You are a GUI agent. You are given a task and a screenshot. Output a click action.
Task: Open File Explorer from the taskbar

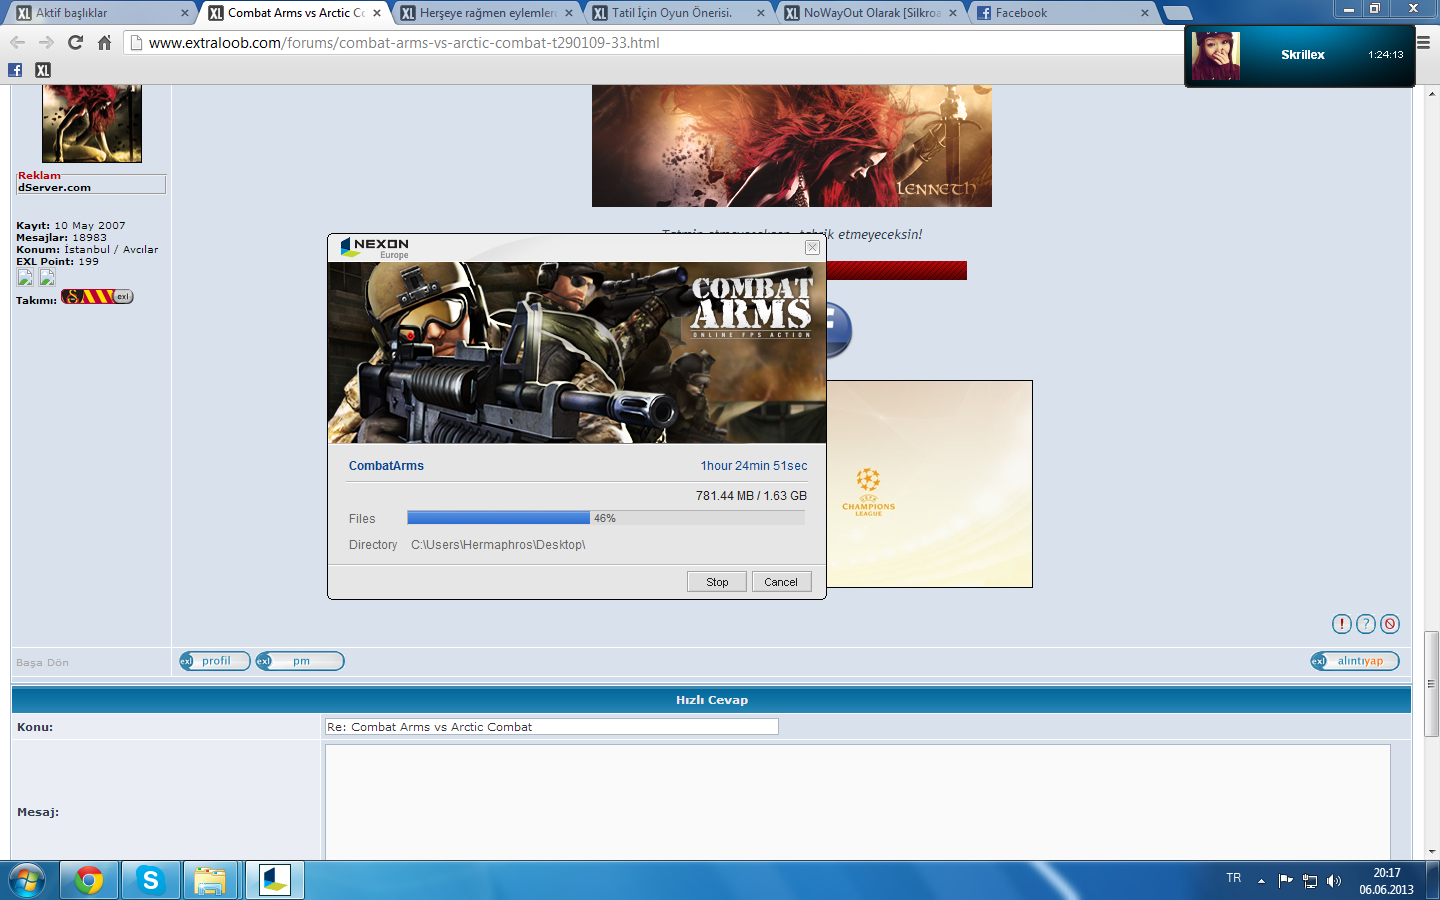(x=211, y=880)
